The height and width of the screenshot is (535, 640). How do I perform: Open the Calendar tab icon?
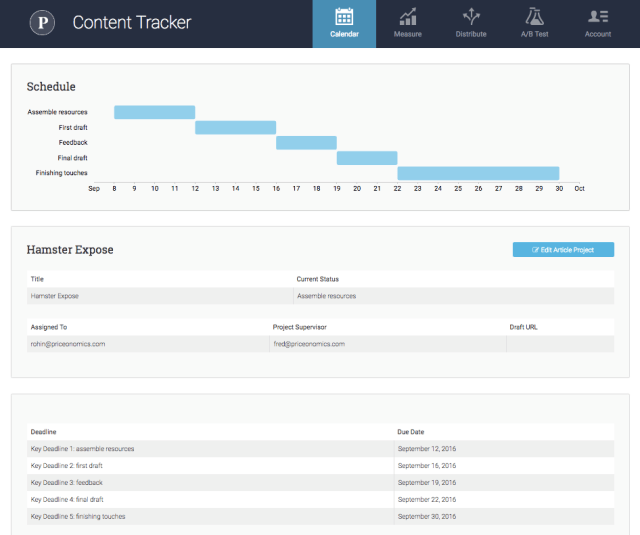point(344,17)
